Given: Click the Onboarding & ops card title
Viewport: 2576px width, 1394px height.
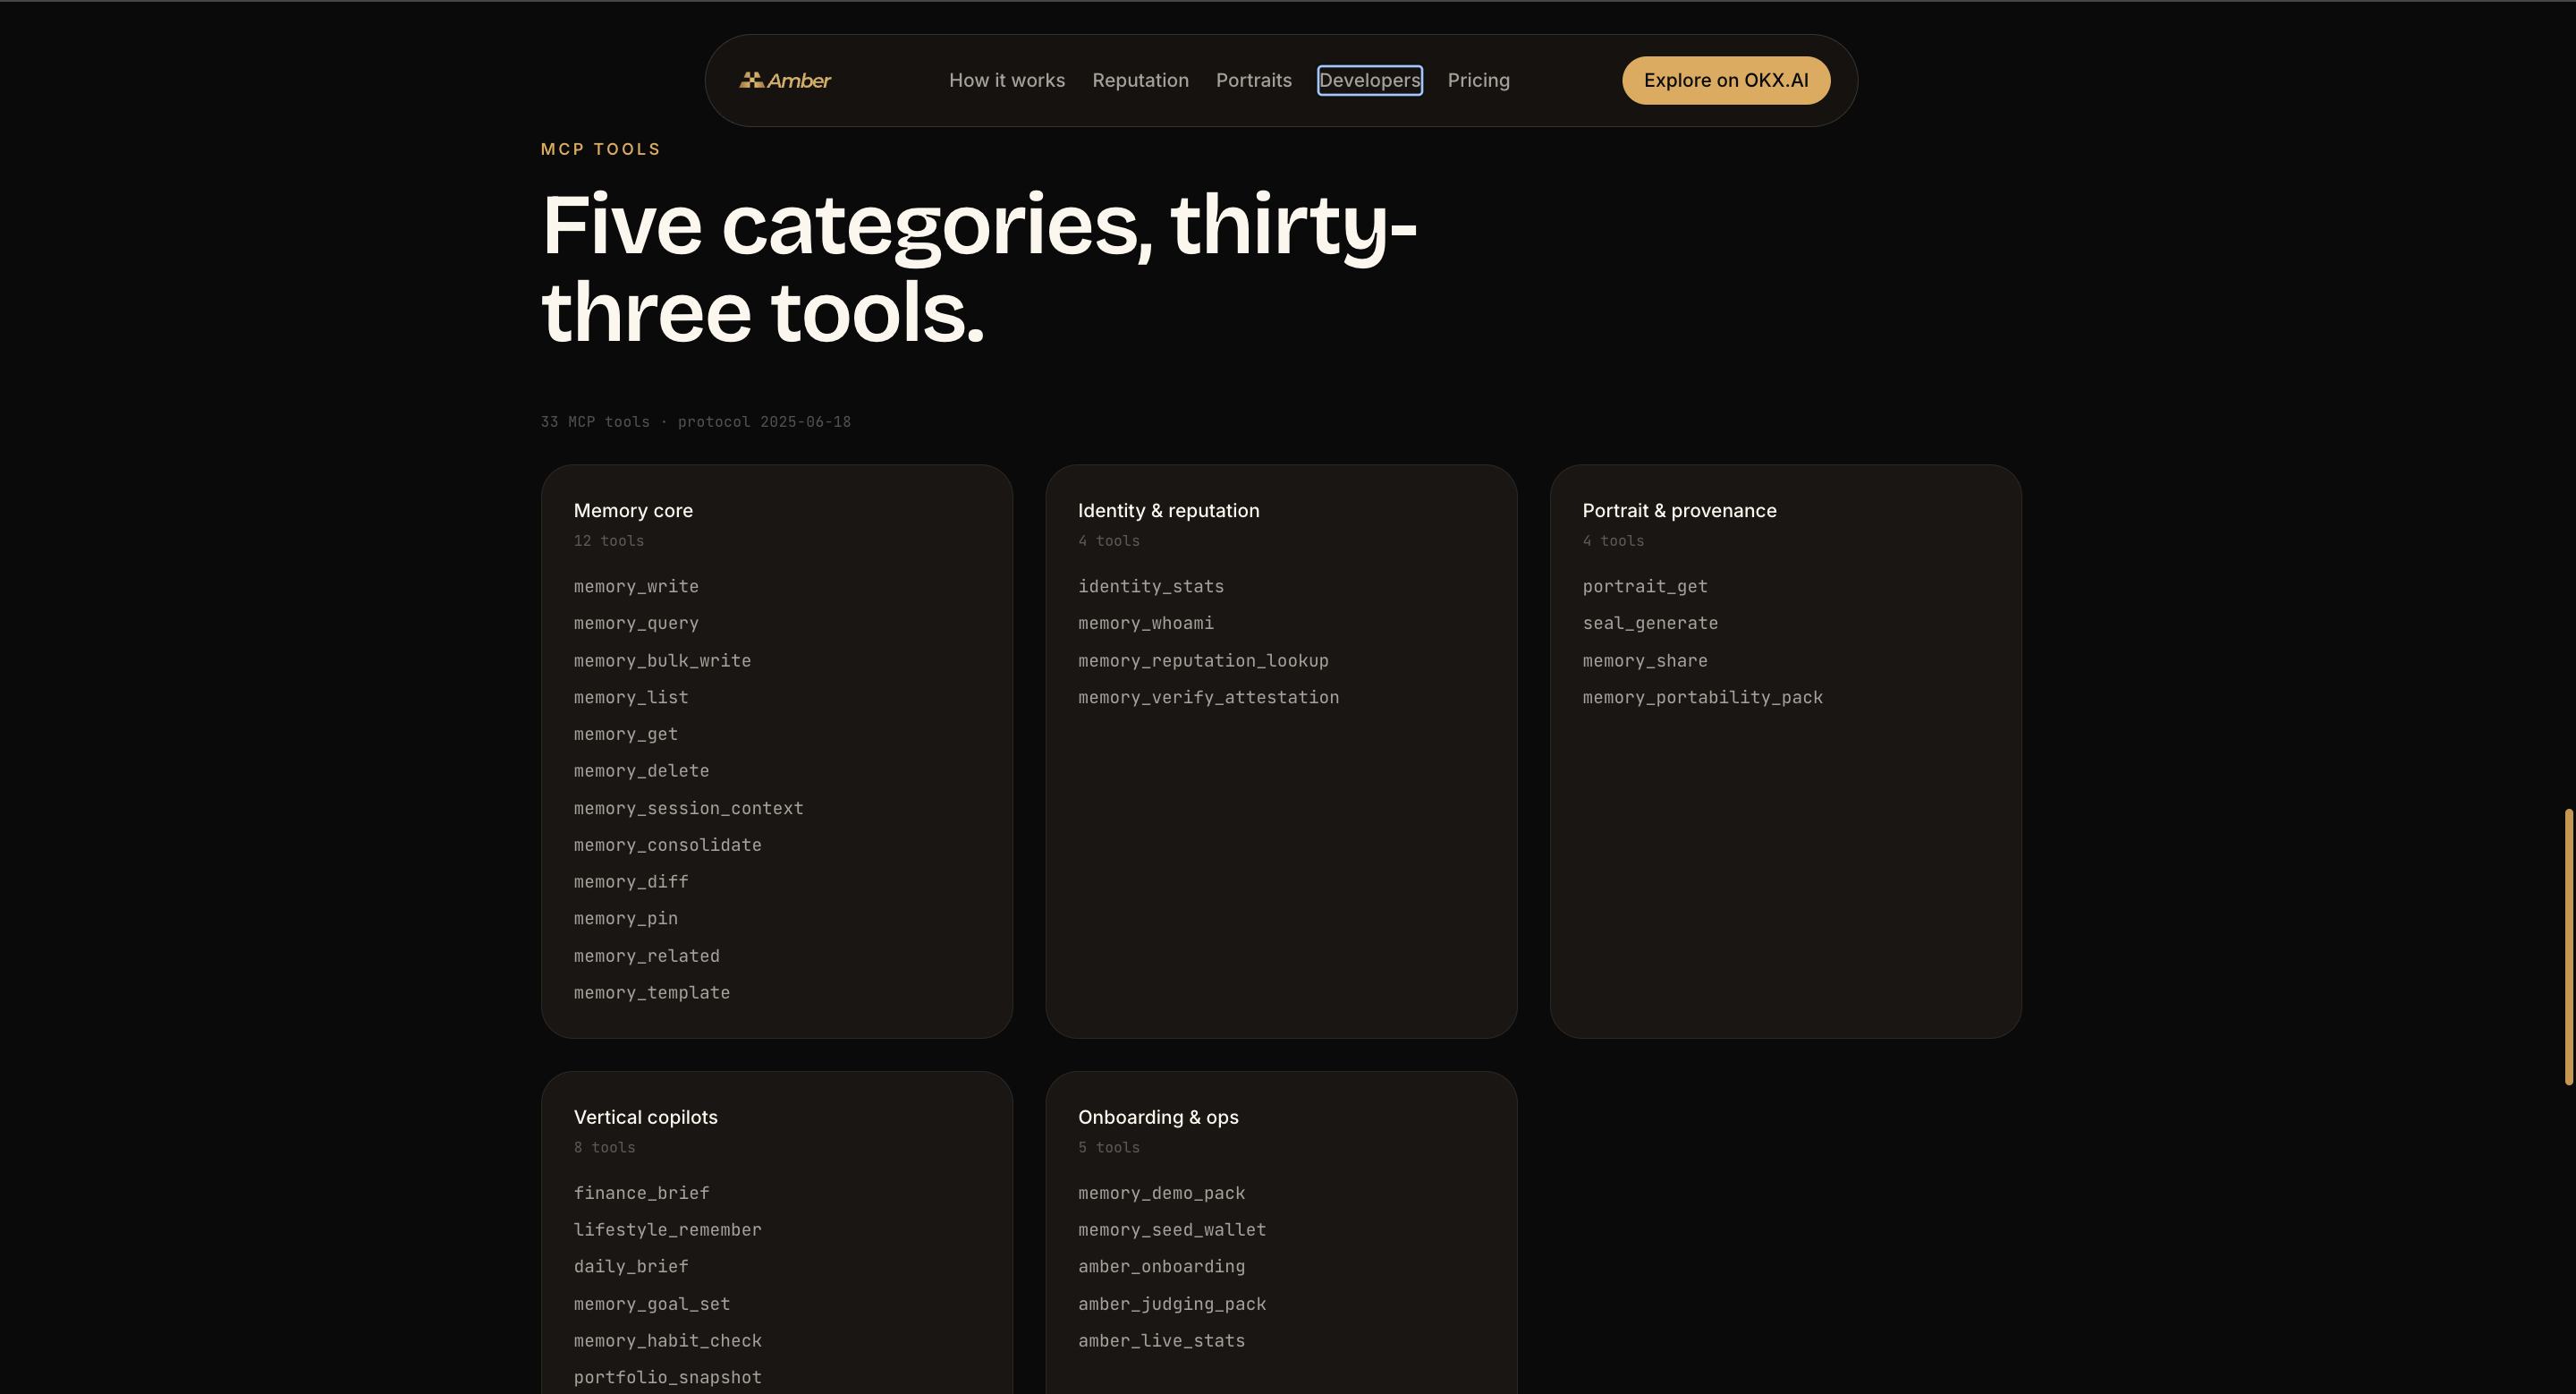Looking at the screenshot, I should click(x=1158, y=1117).
